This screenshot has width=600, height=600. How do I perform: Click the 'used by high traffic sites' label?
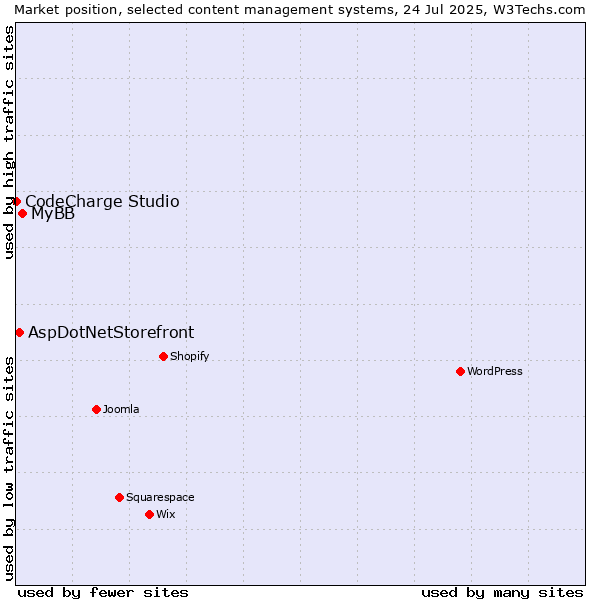point(9,142)
